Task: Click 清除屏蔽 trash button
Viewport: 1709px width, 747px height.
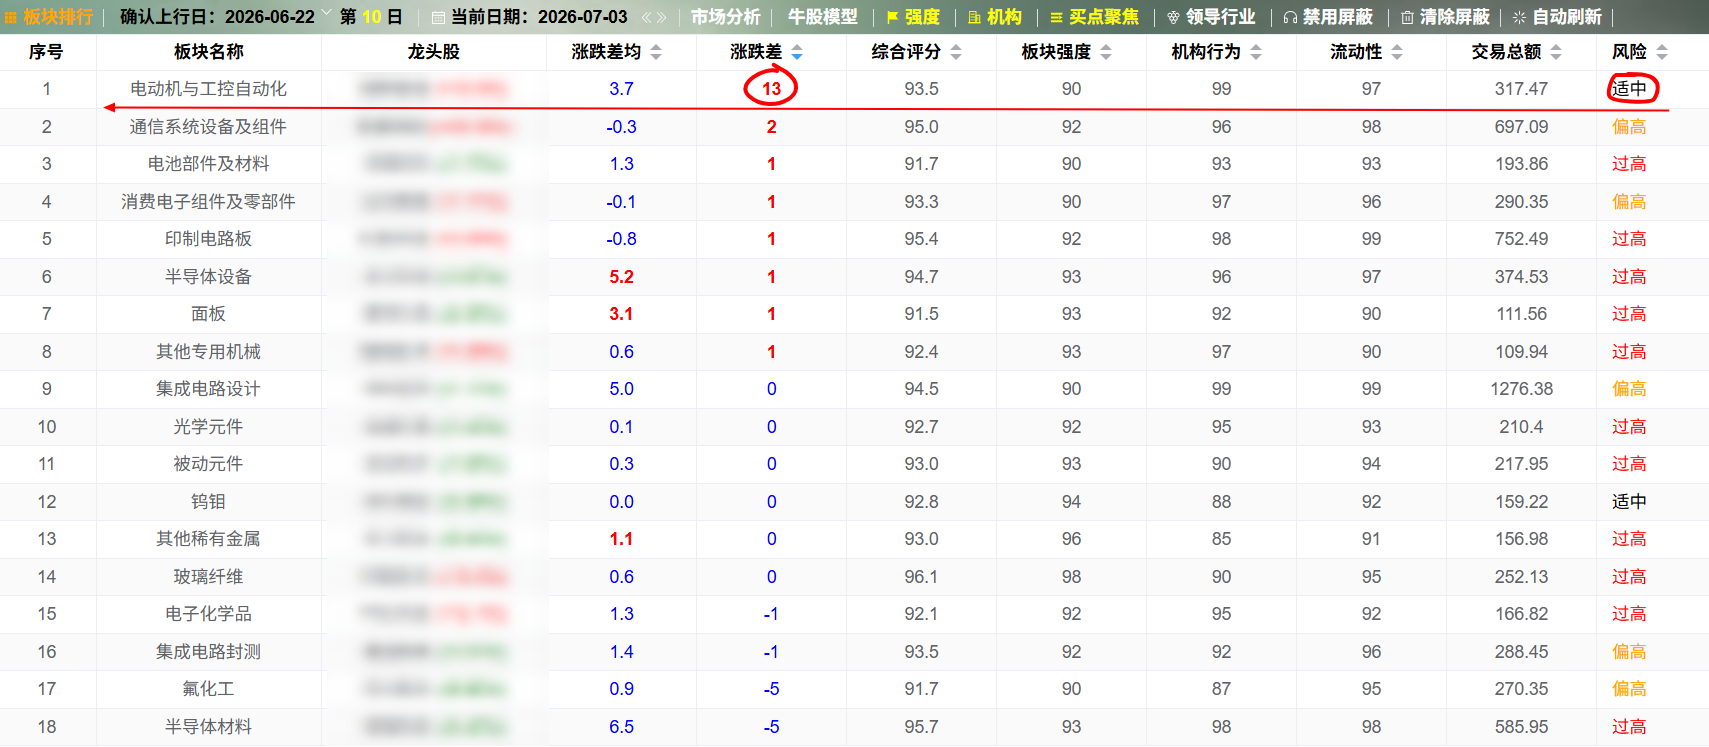Action: pyautogui.click(x=1445, y=17)
